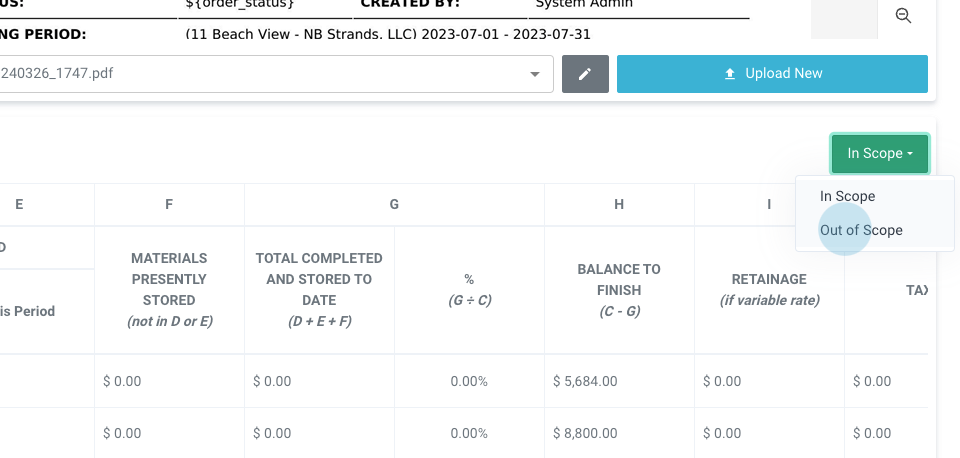Click column letter E header
This screenshot has height=458, width=960.
point(19,205)
